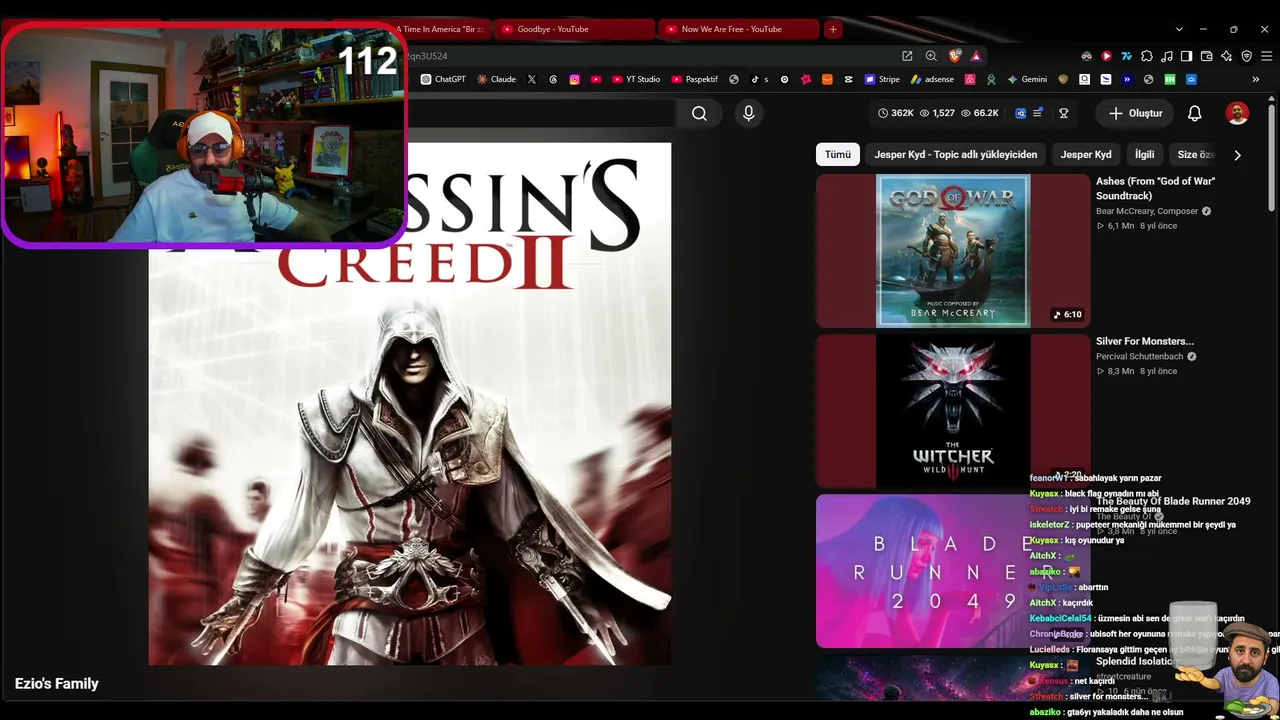Open the X (Twitter) bookmark icon

[531, 79]
